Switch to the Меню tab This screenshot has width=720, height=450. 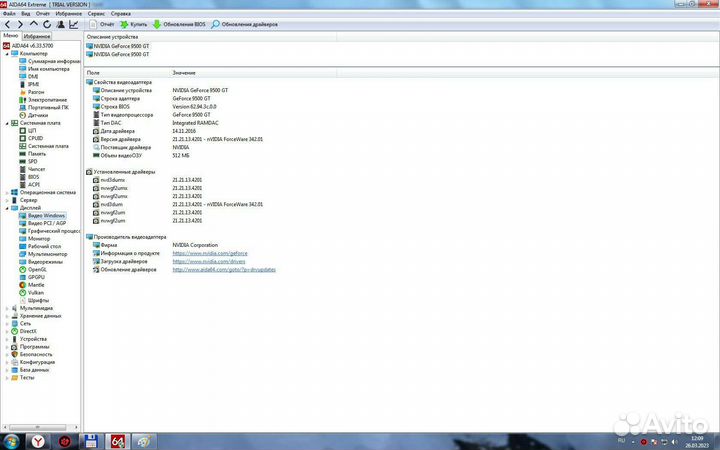coord(11,35)
